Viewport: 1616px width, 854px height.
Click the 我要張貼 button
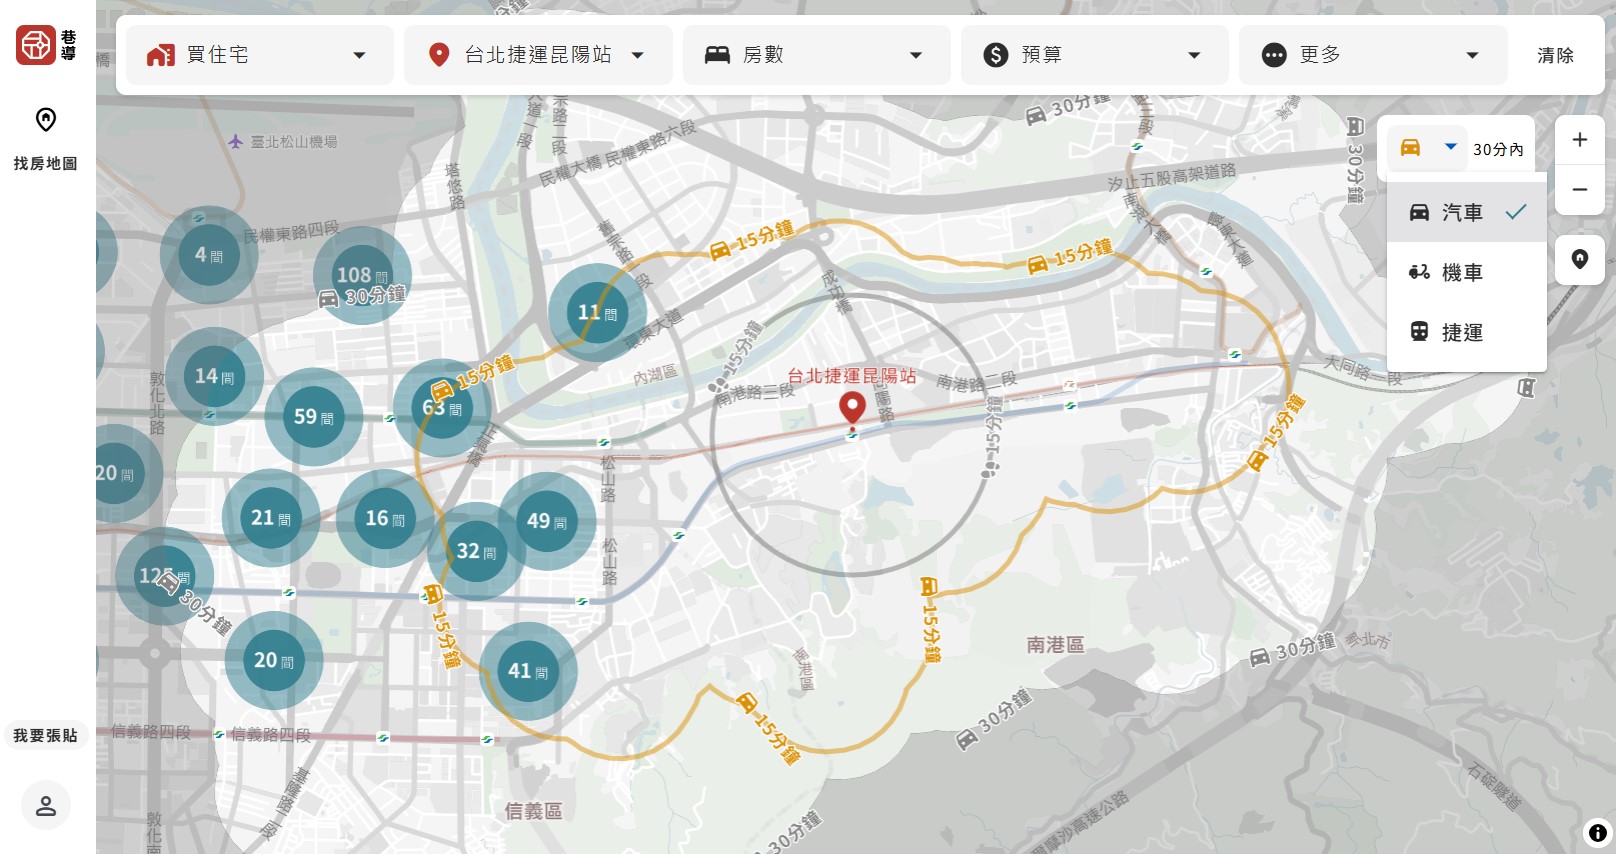click(x=45, y=735)
